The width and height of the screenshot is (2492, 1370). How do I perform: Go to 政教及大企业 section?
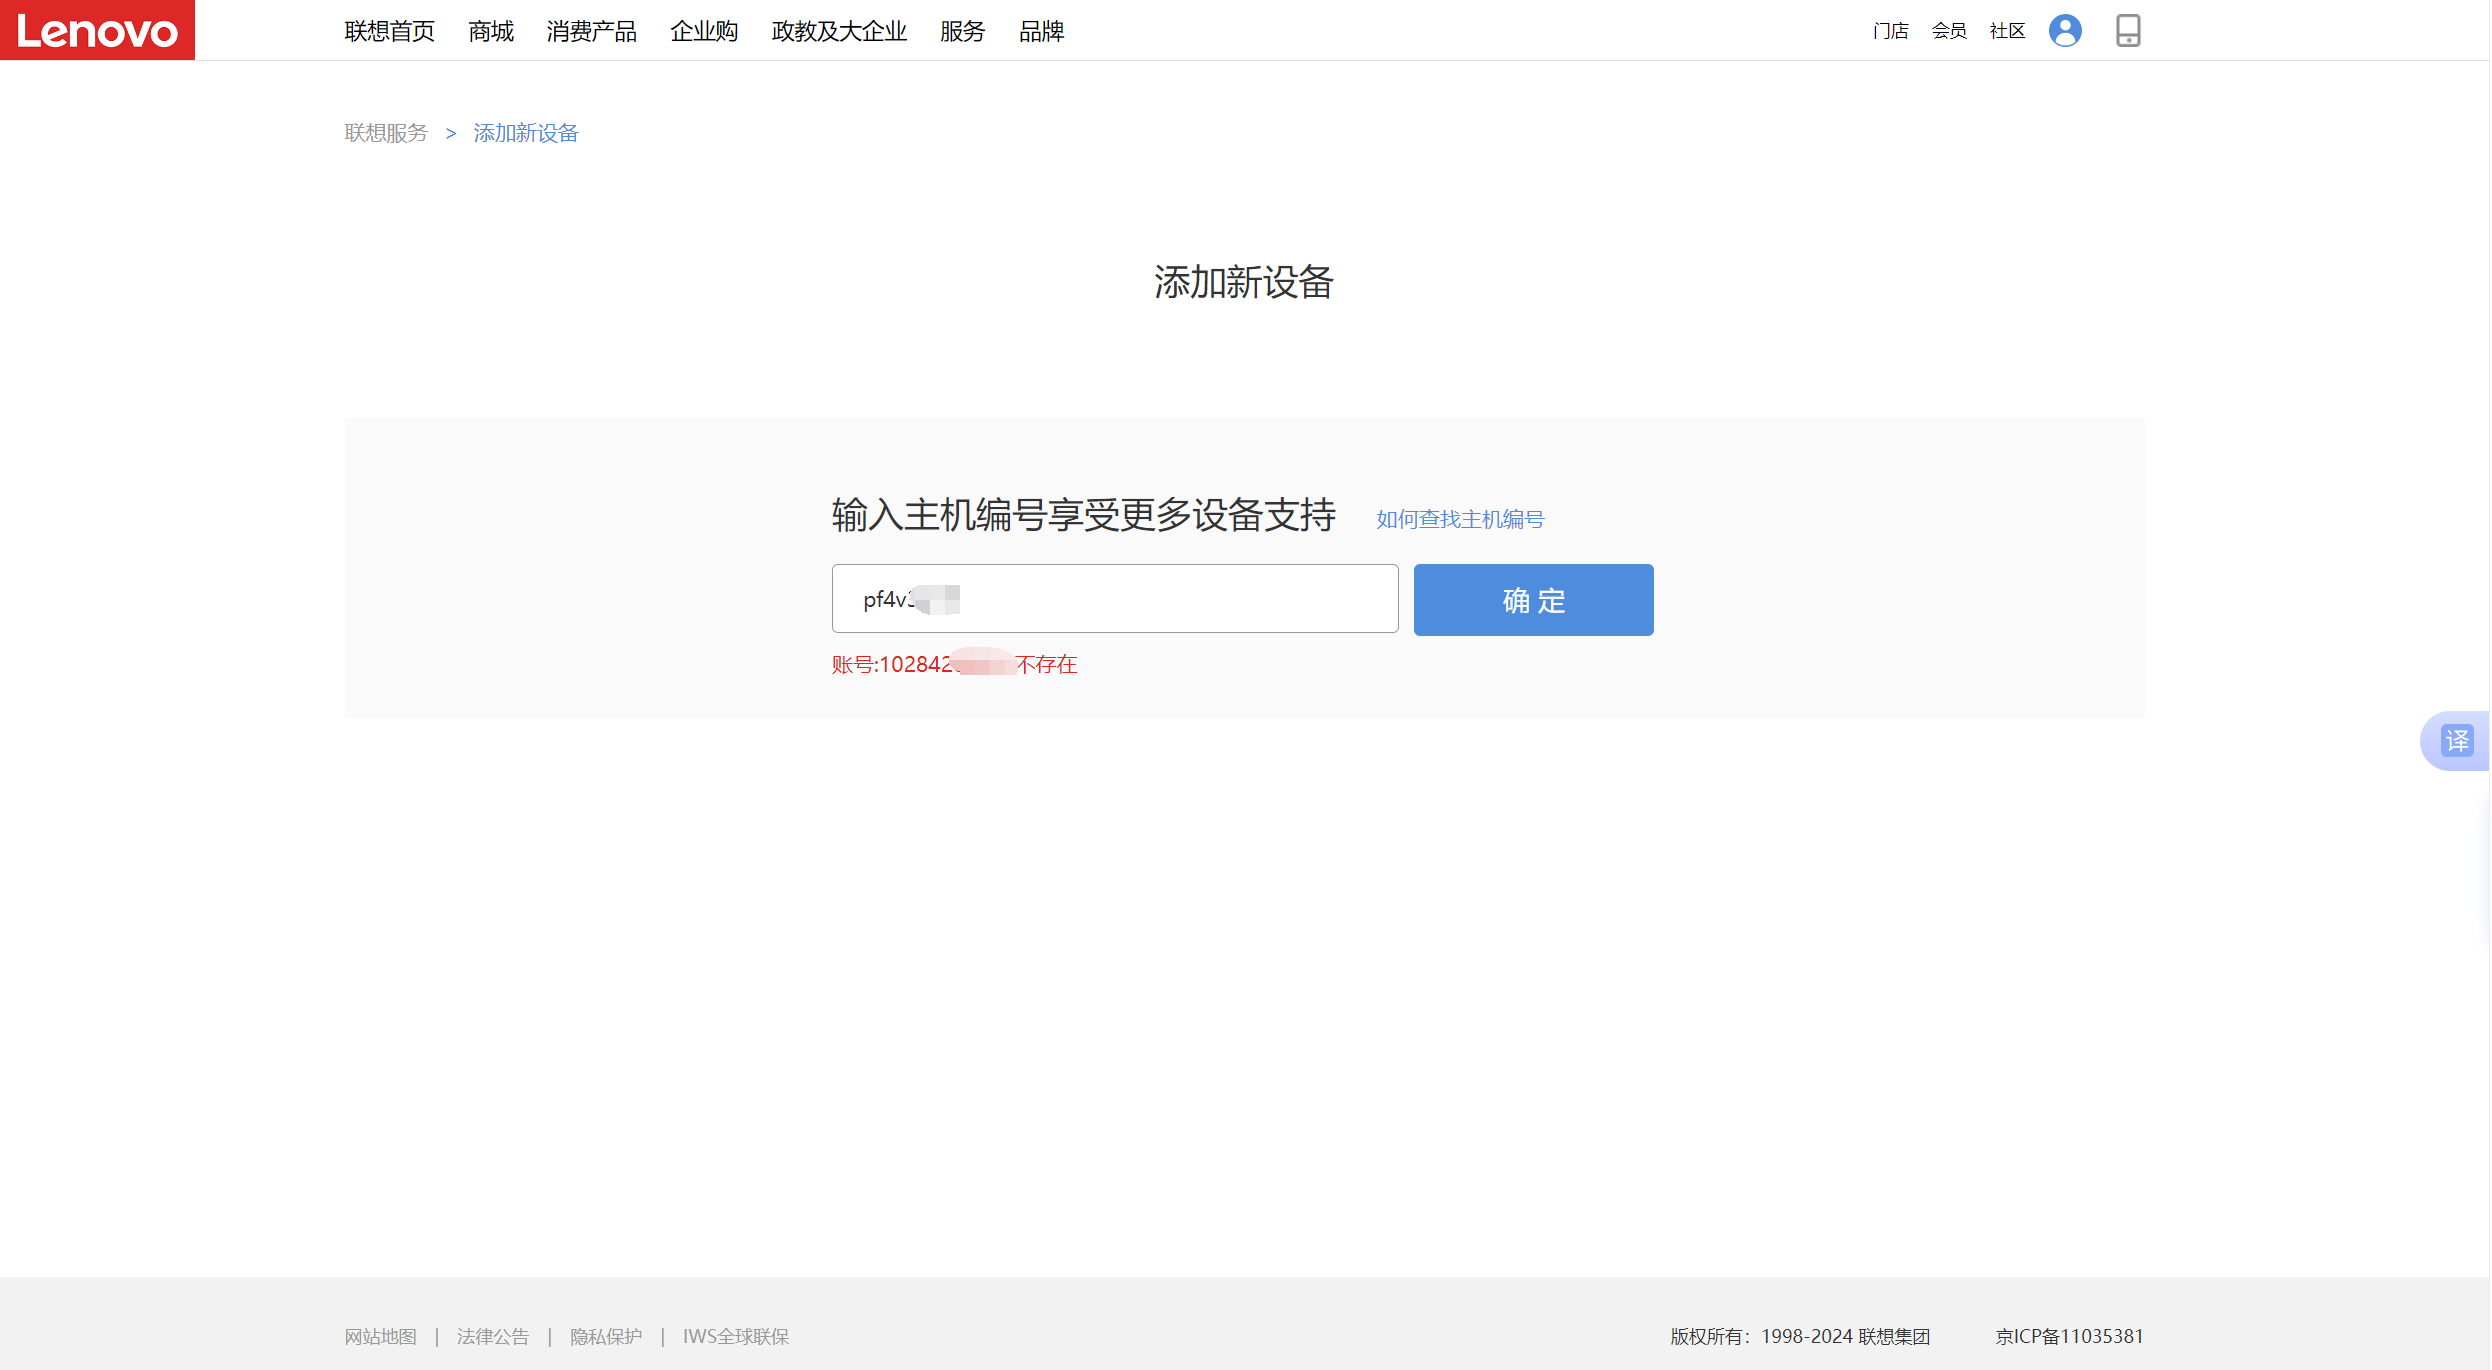point(839,32)
